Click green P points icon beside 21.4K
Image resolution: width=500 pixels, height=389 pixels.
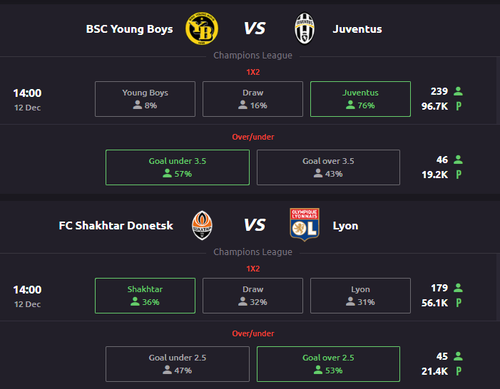tap(459, 371)
